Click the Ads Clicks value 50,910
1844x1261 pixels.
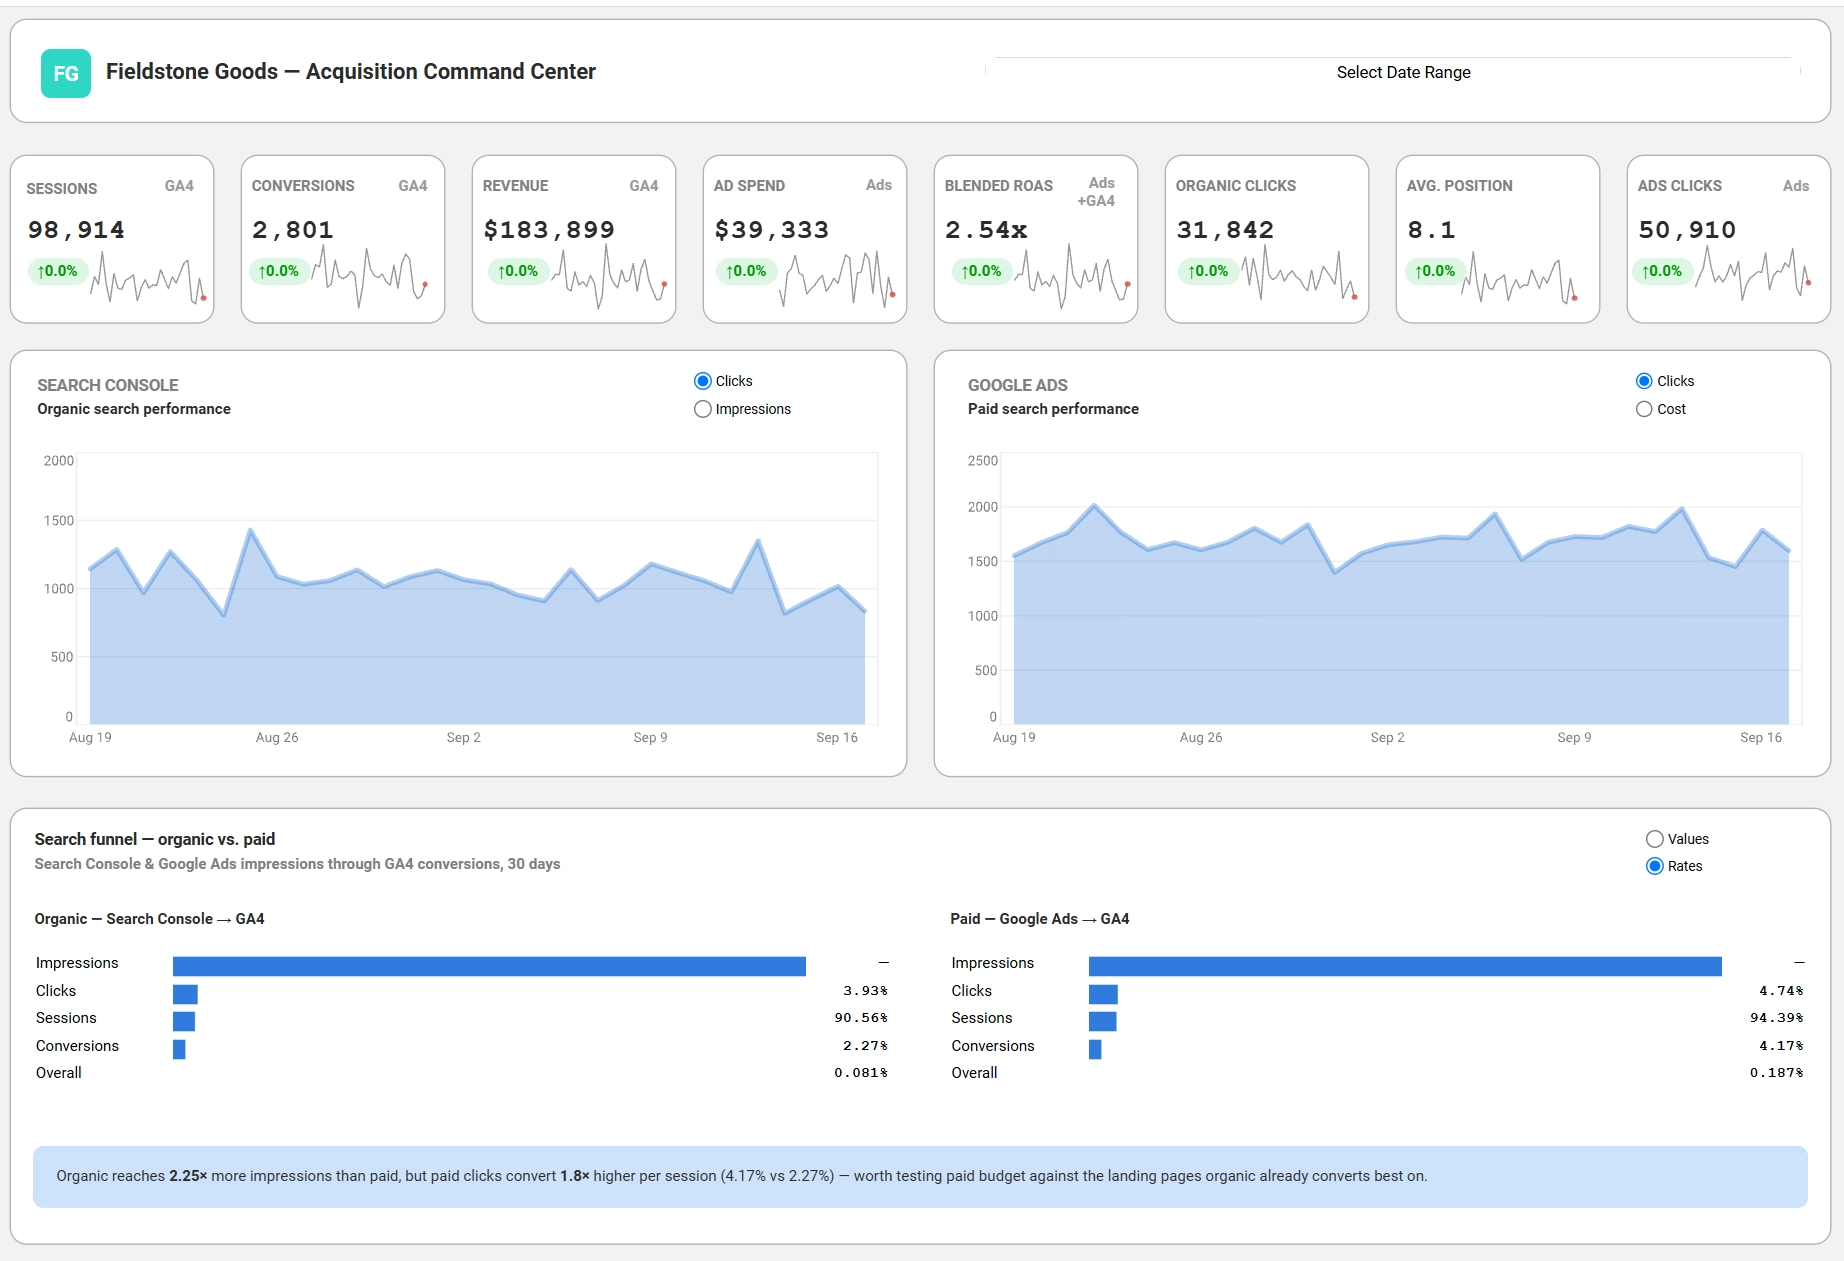(x=1687, y=230)
